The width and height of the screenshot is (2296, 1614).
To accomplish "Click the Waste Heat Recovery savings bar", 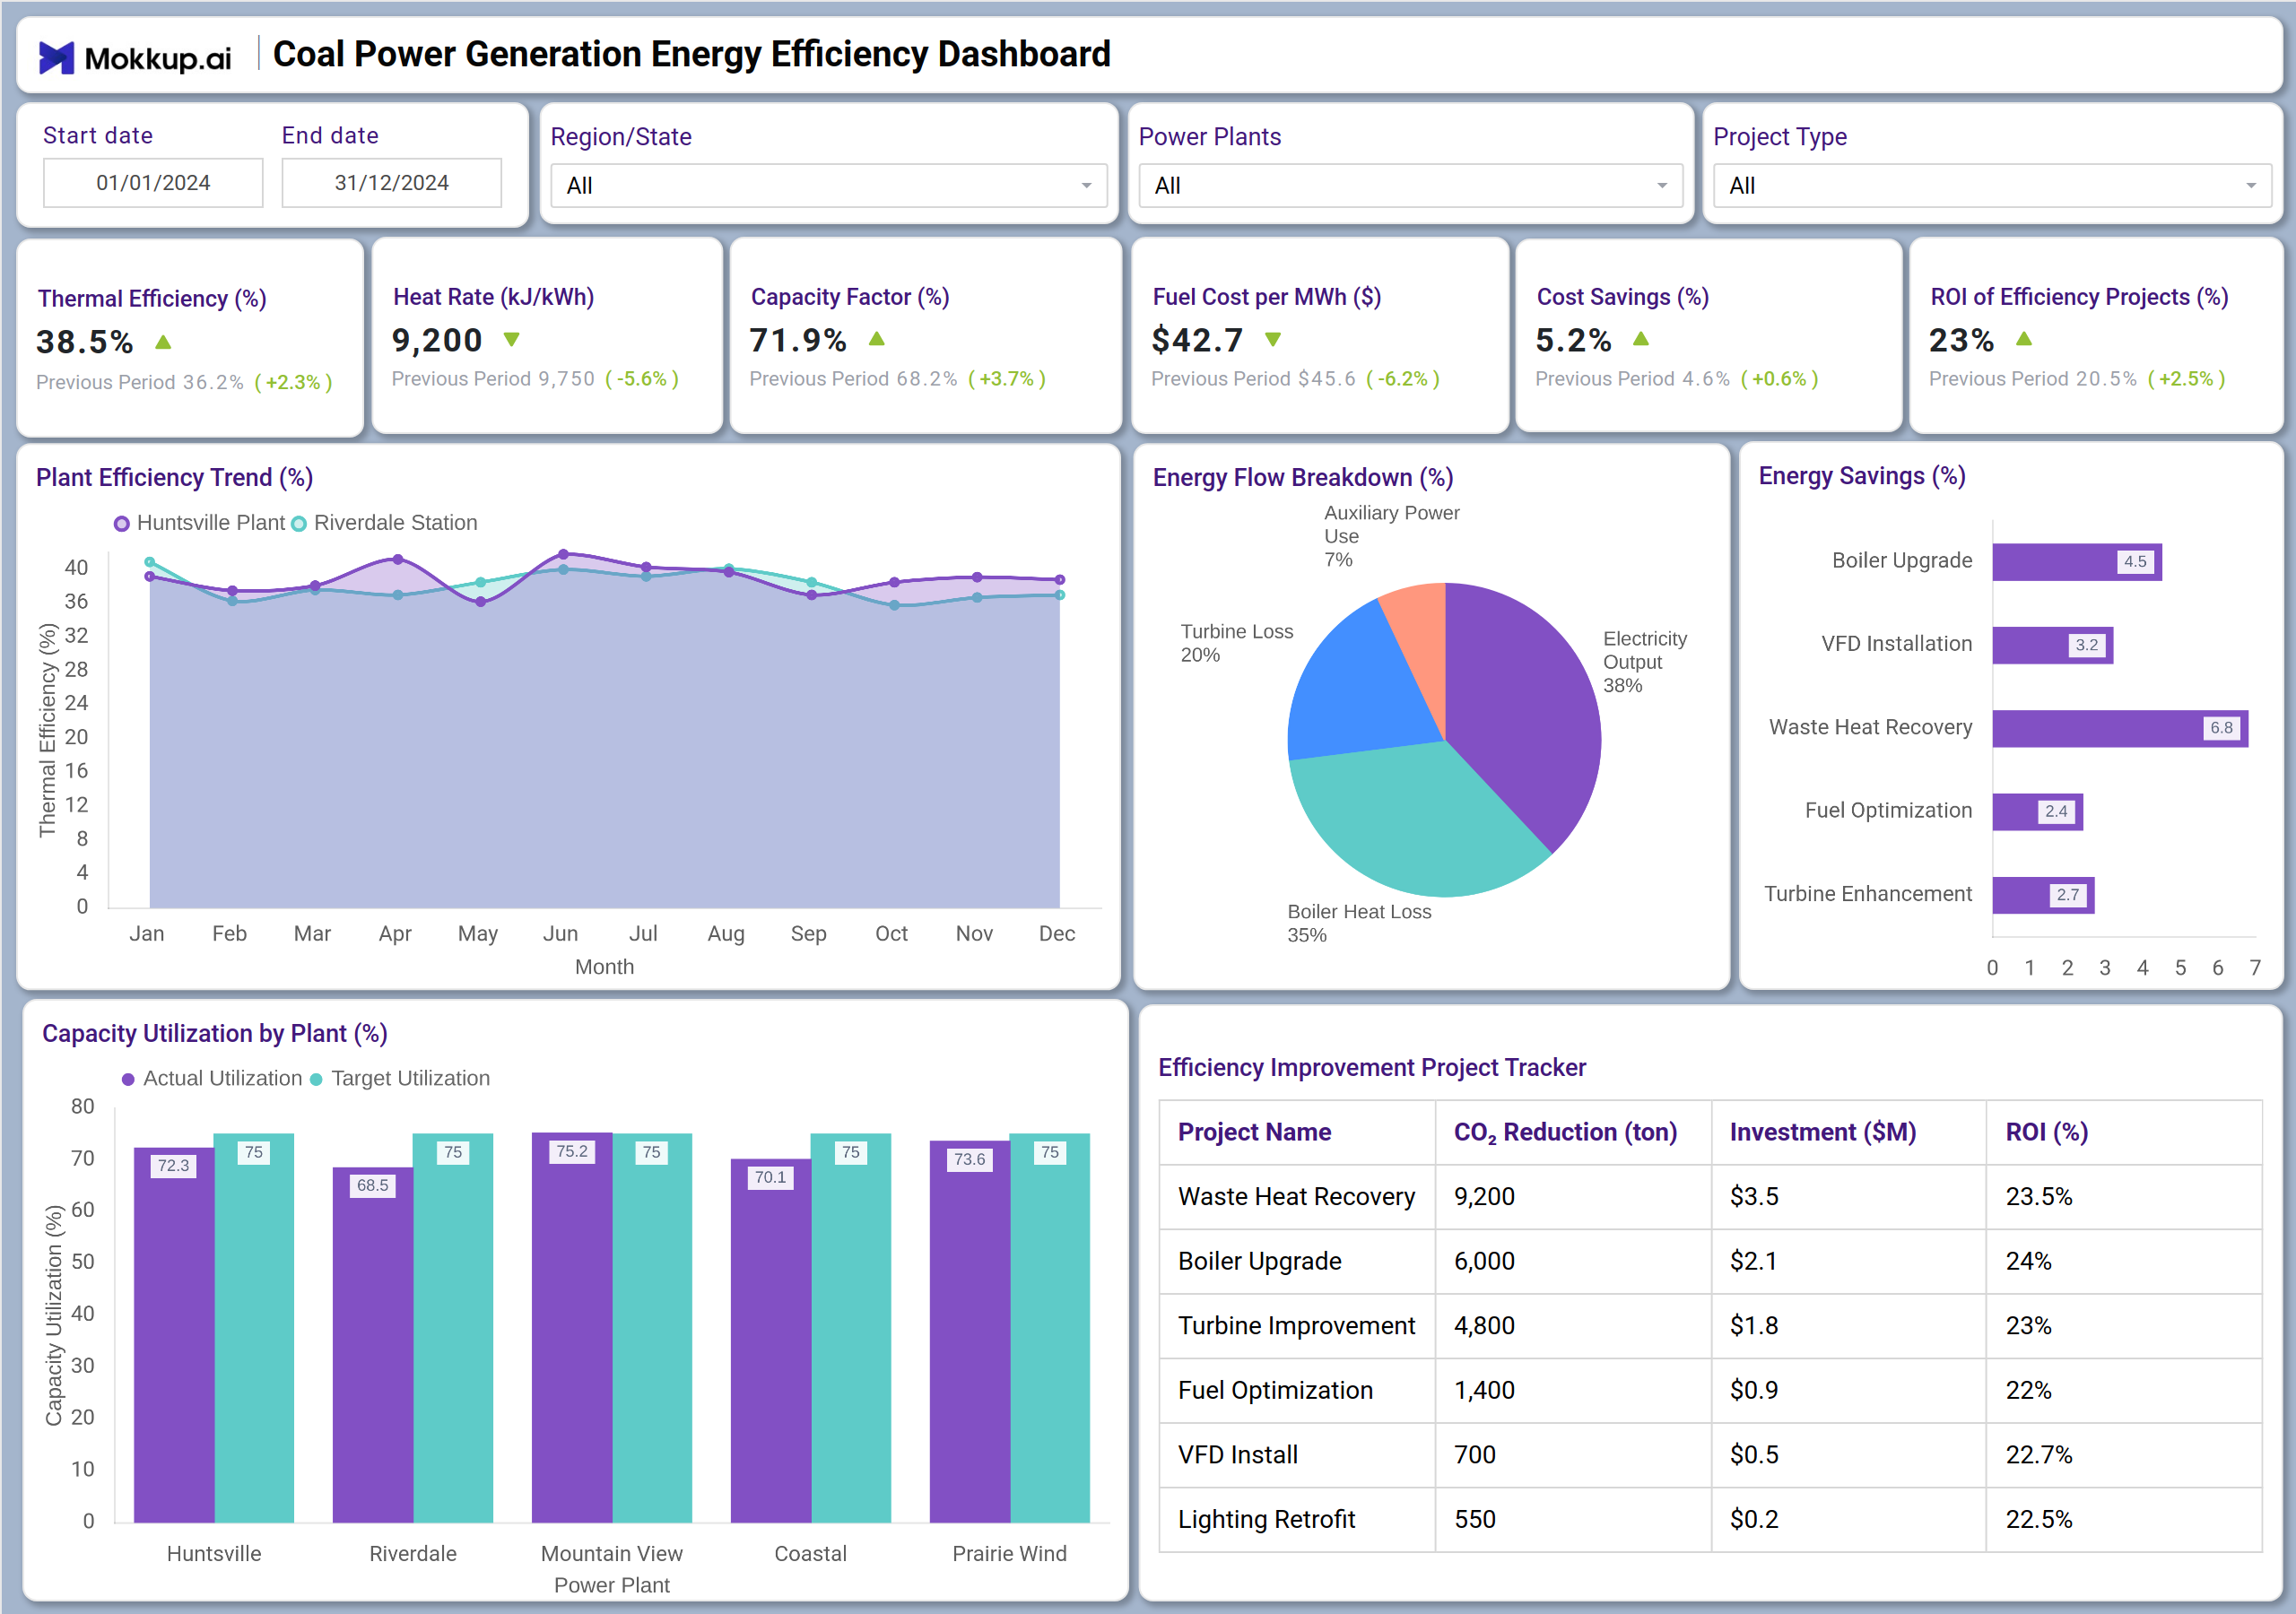I will tap(2120, 728).
